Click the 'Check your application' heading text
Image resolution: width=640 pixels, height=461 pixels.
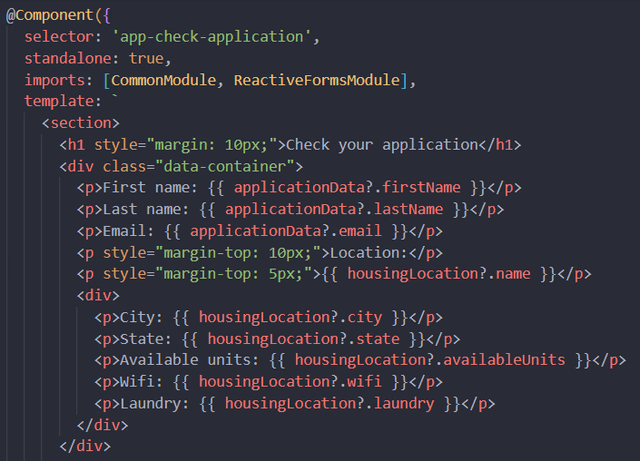(382, 145)
